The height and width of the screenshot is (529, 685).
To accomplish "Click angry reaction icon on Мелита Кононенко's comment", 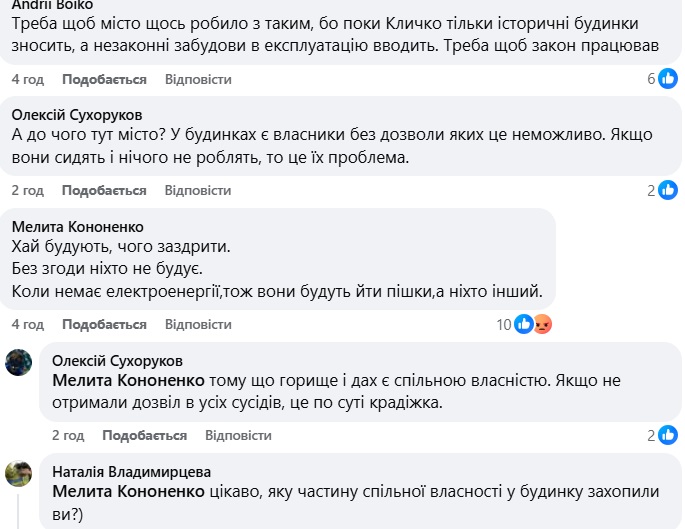I will coord(542,324).
